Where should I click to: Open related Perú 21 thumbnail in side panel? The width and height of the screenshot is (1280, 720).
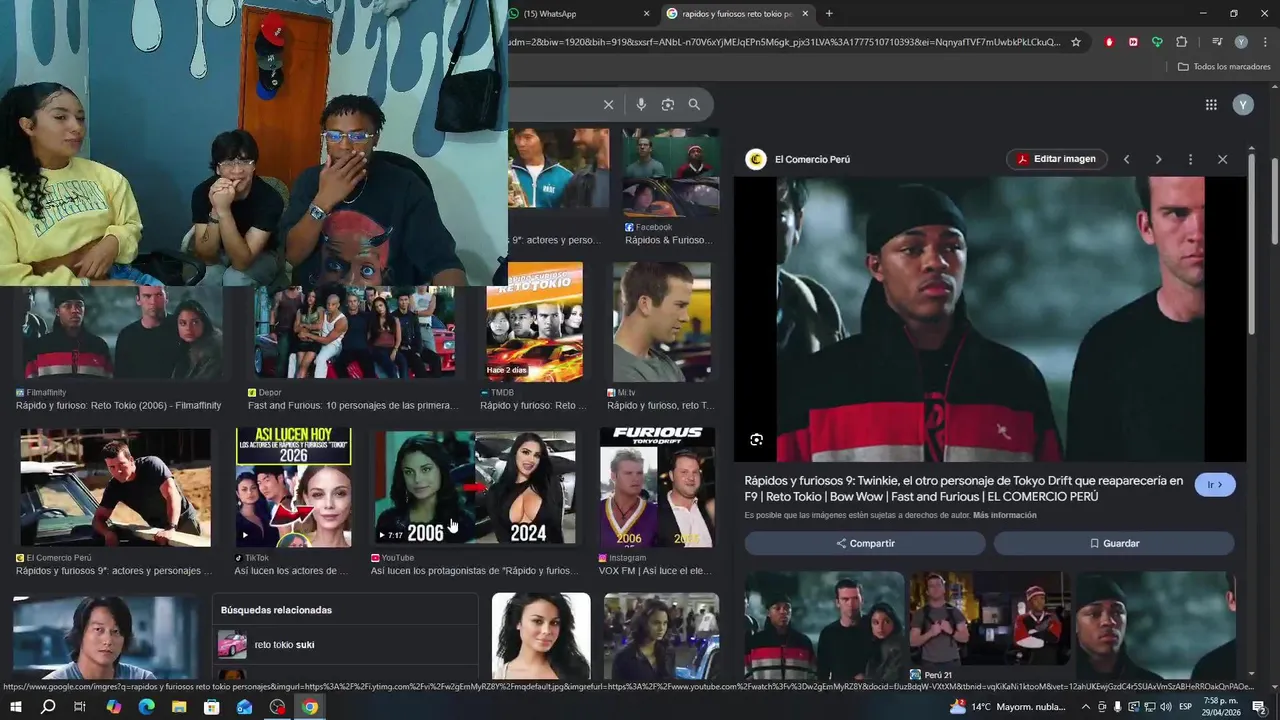coord(989,620)
